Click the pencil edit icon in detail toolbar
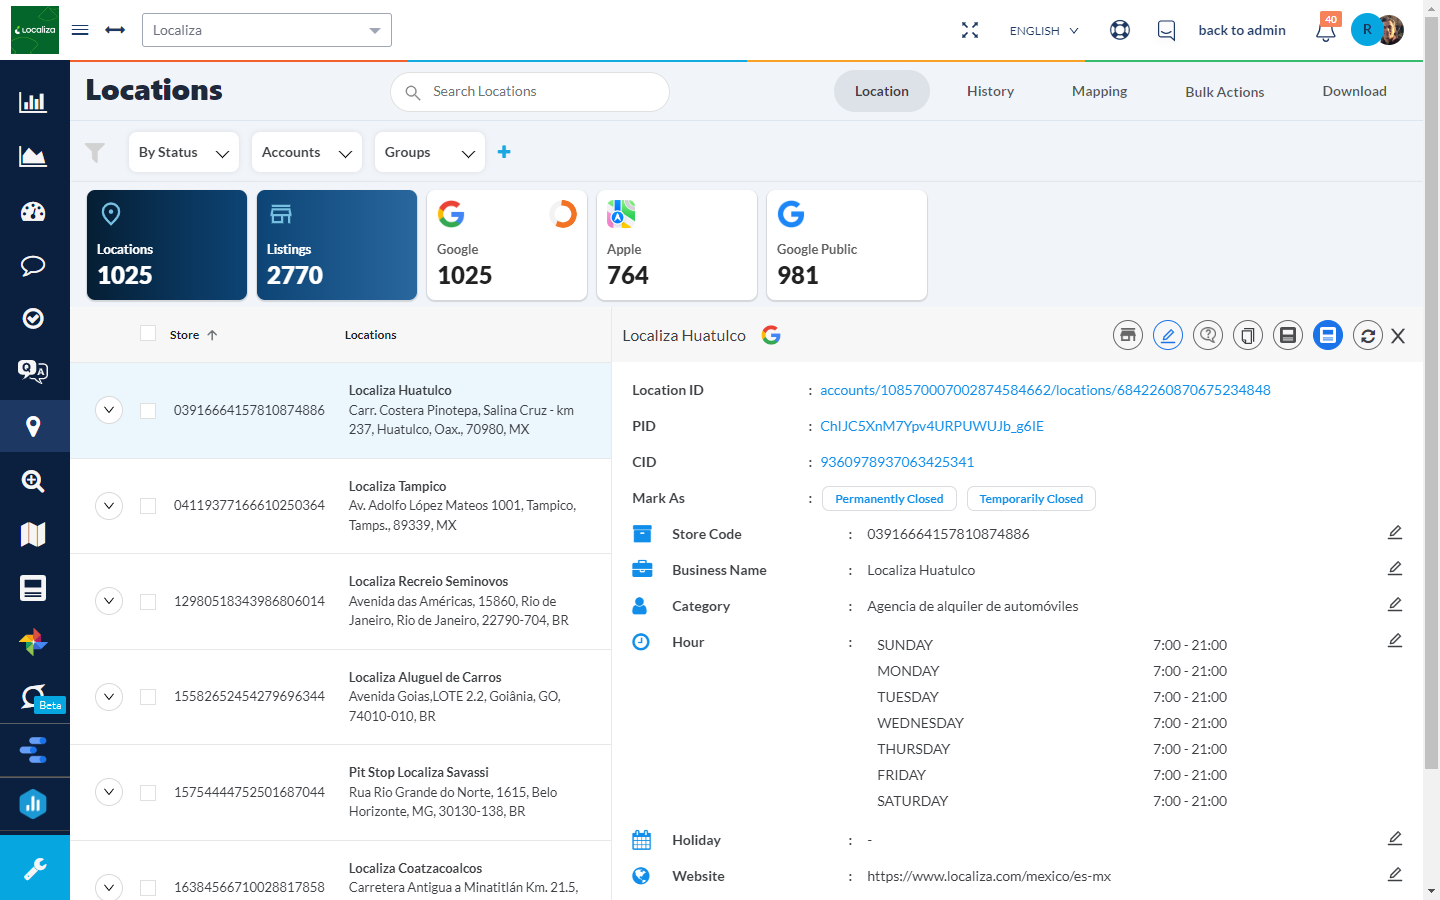This screenshot has height=900, width=1440. click(1168, 335)
